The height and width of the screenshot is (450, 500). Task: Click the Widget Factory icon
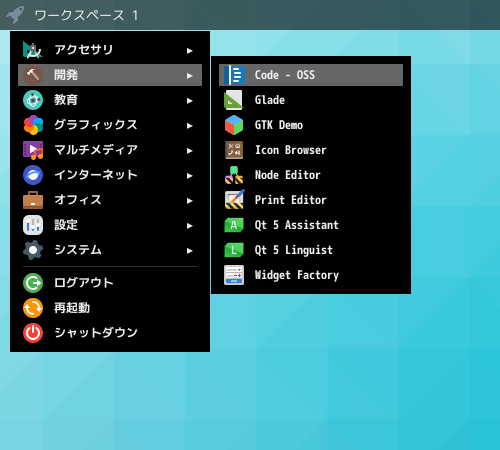(x=234, y=275)
